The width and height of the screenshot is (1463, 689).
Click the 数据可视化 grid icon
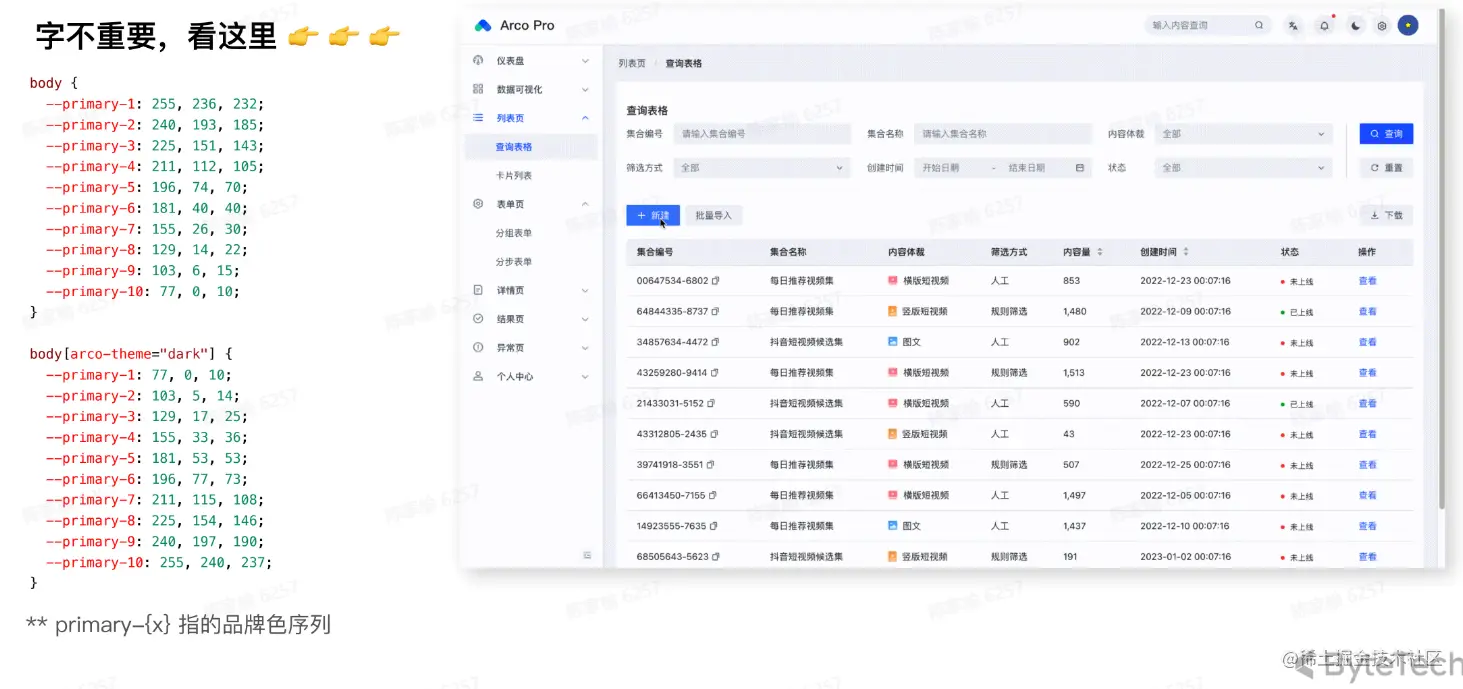point(478,89)
